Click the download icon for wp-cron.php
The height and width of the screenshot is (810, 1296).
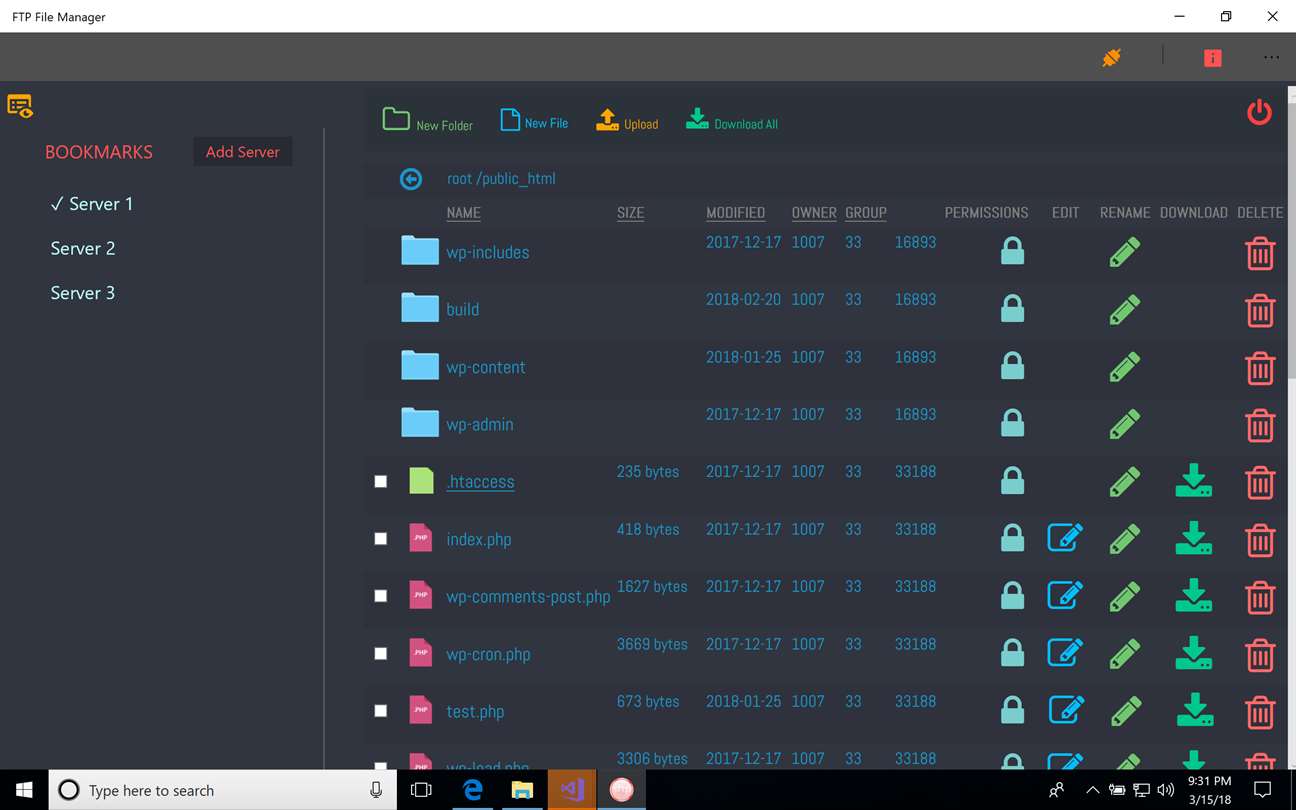coord(1193,653)
